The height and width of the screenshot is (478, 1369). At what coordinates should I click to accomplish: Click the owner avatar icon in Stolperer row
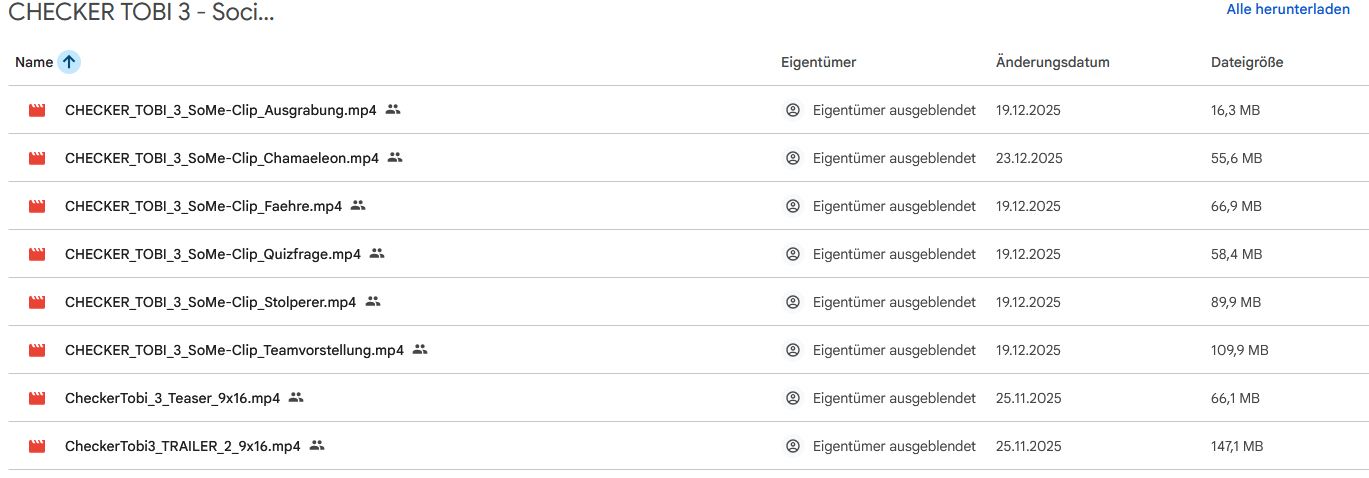[793, 302]
